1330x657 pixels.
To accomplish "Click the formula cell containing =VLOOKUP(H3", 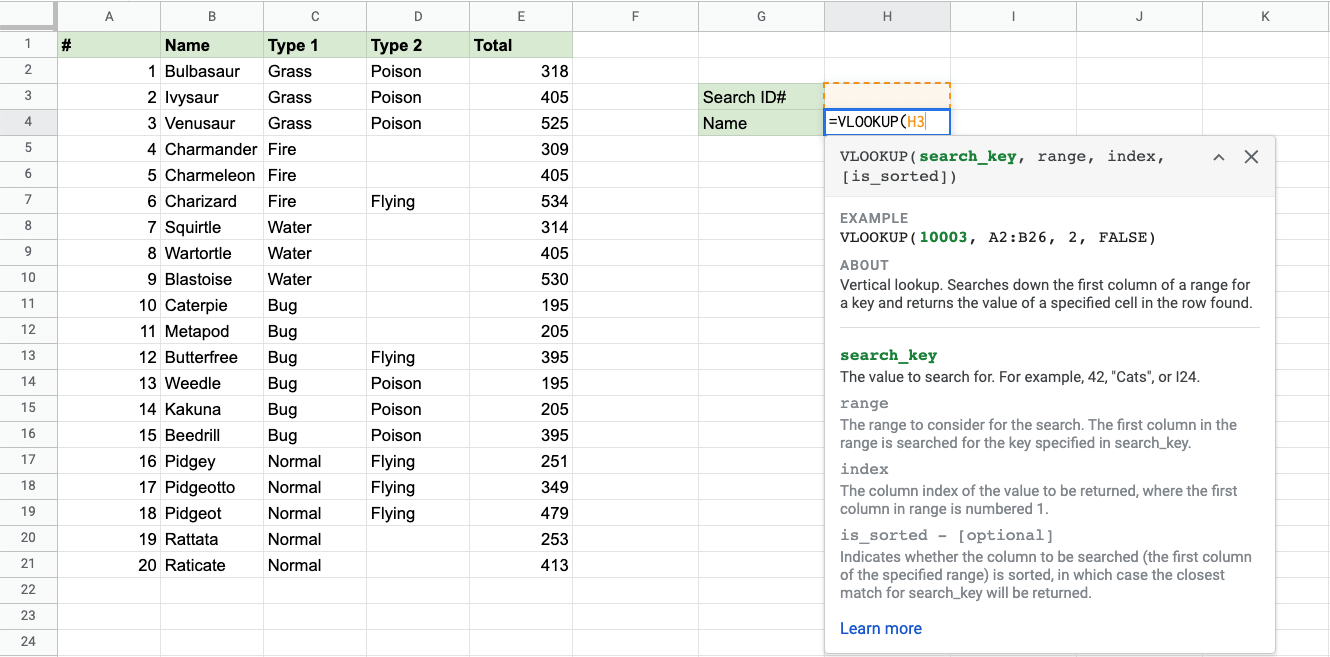I will point(887,123).
